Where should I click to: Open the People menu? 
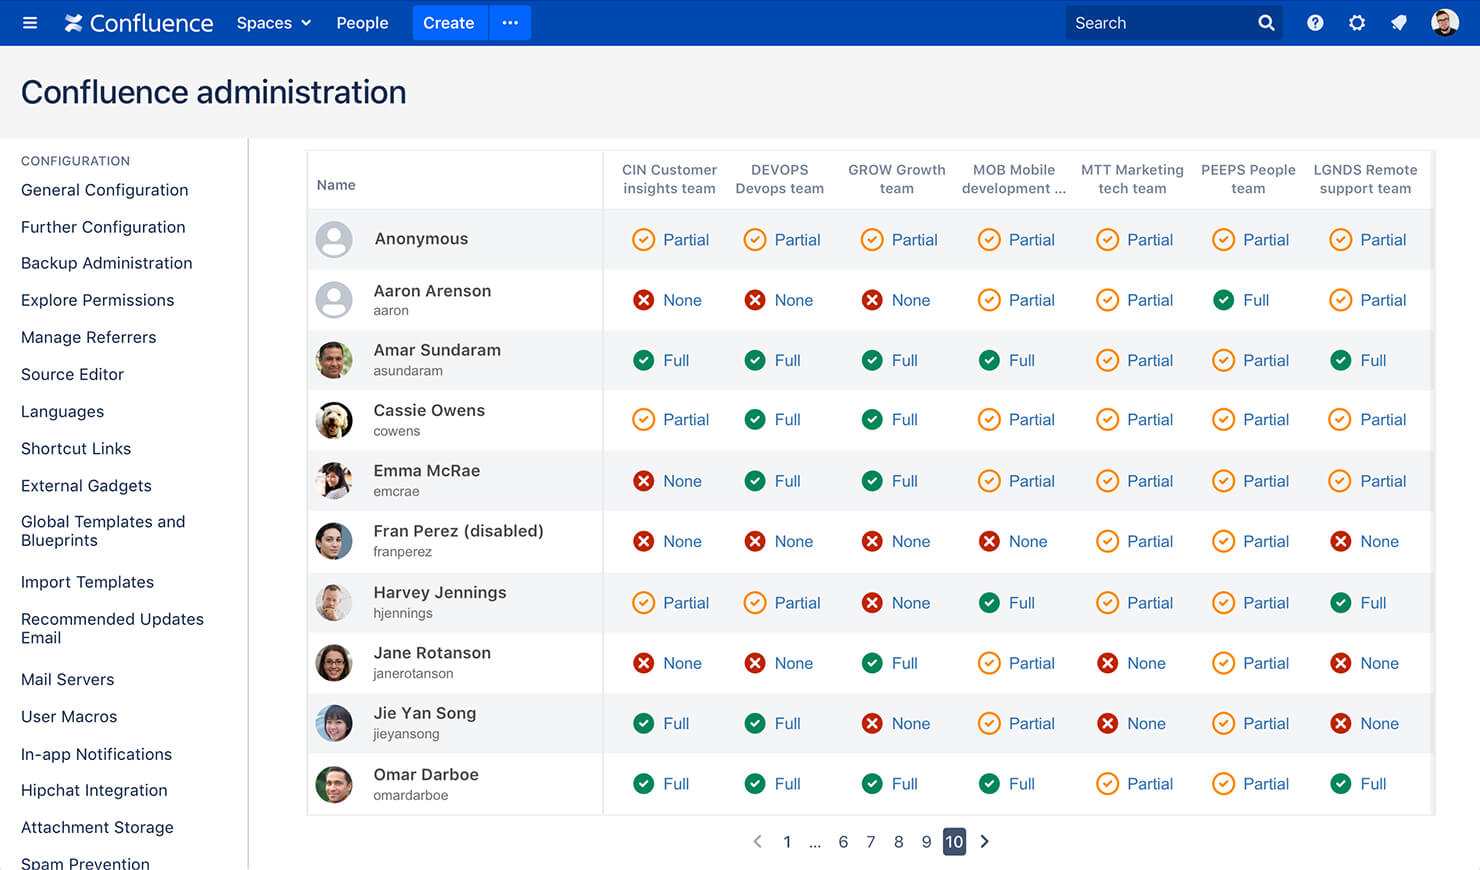362,23
